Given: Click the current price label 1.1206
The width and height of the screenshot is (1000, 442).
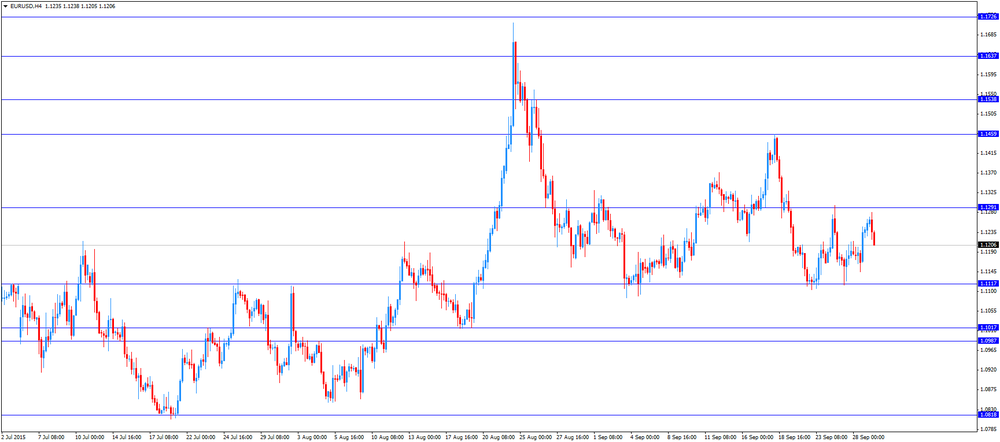Looking at the screenshot, I should point(987,245).
